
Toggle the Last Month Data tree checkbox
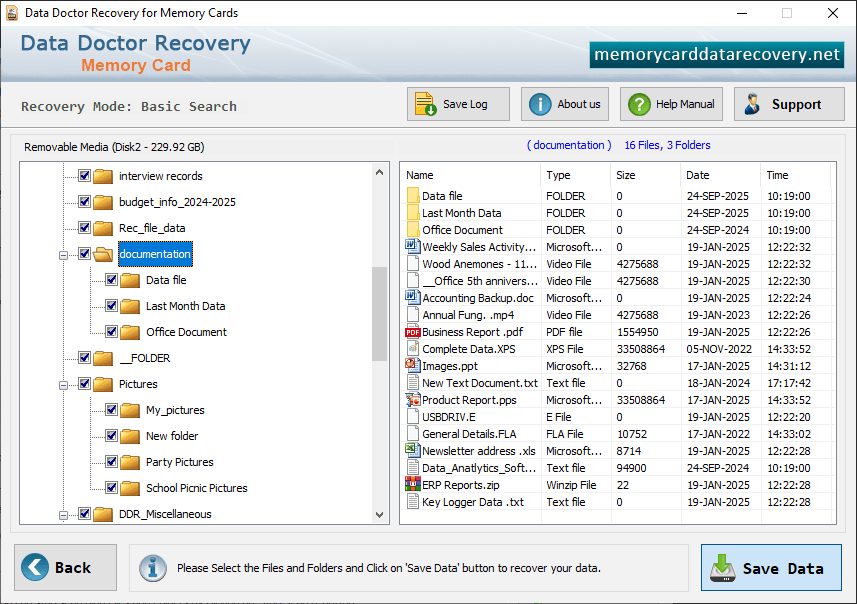111,306
